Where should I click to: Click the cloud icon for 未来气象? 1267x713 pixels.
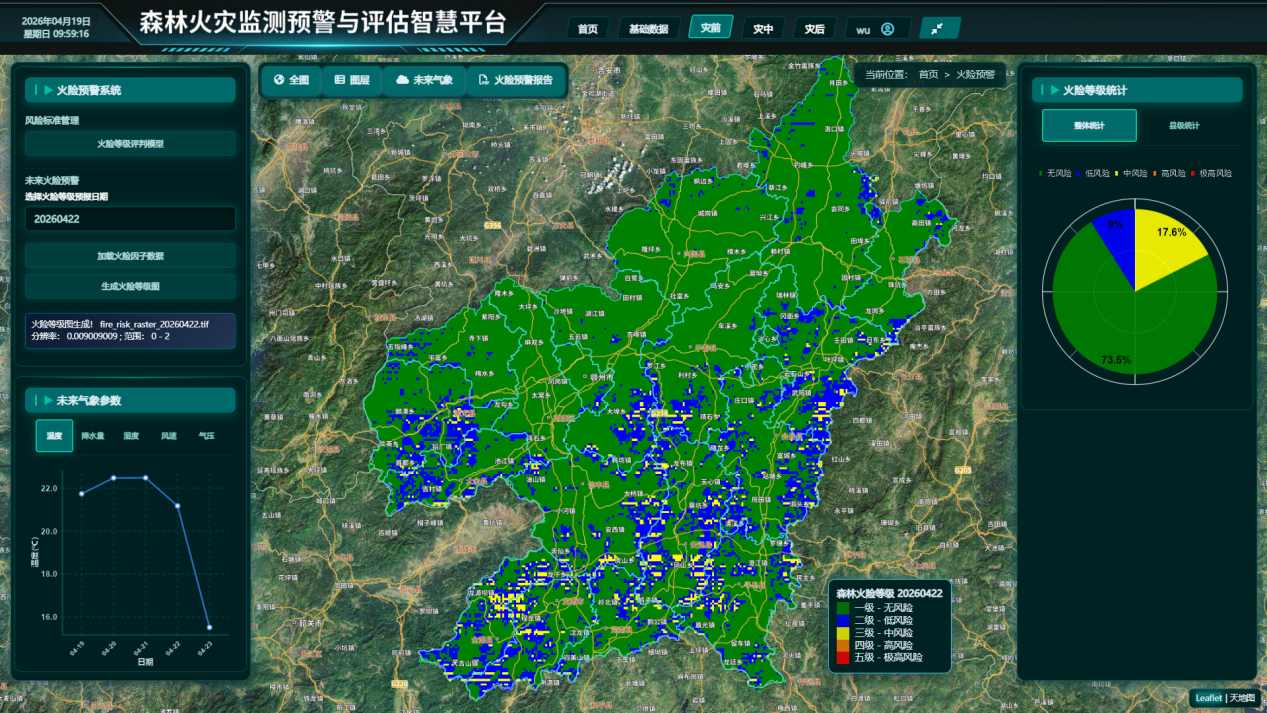point(402,80)
